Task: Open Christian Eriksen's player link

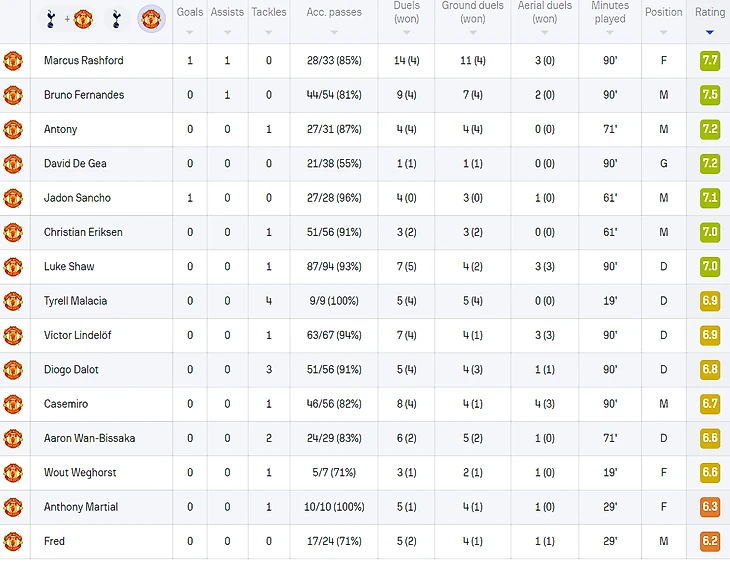Action: 83,232
